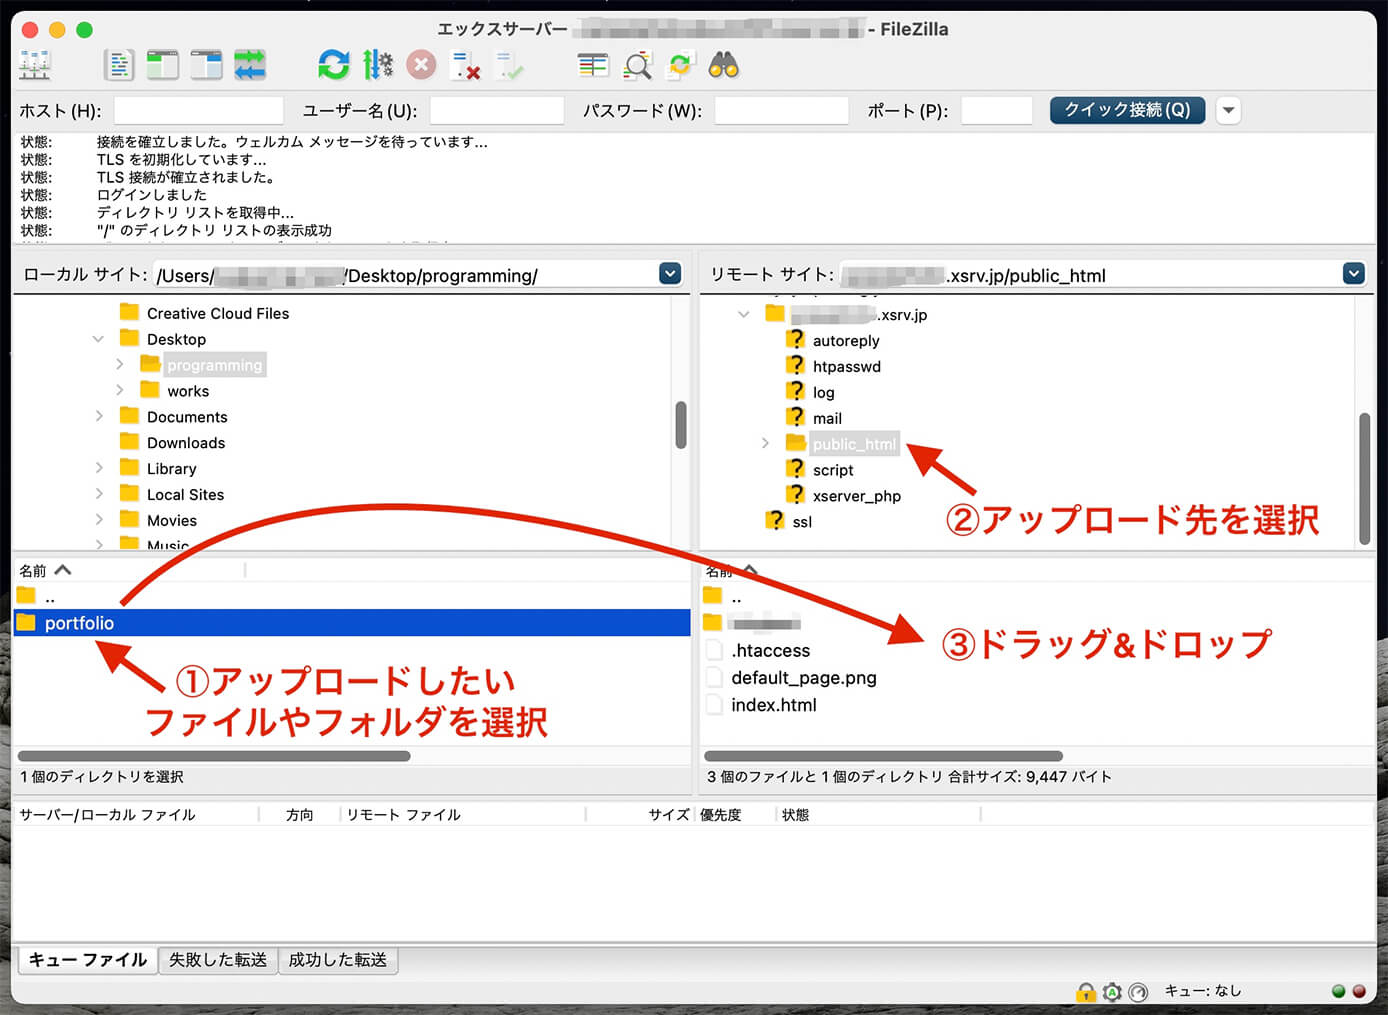Open the リモート サイト path dropdown
This screenshot has height=1015, width=1388.
[x=1353, y=274]
